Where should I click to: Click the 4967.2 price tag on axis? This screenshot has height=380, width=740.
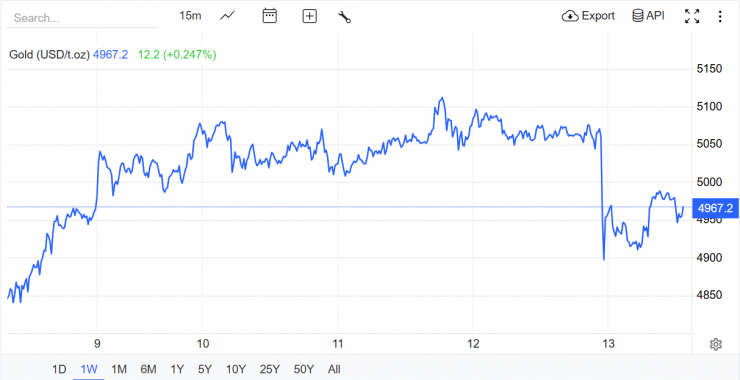(715, 208)
